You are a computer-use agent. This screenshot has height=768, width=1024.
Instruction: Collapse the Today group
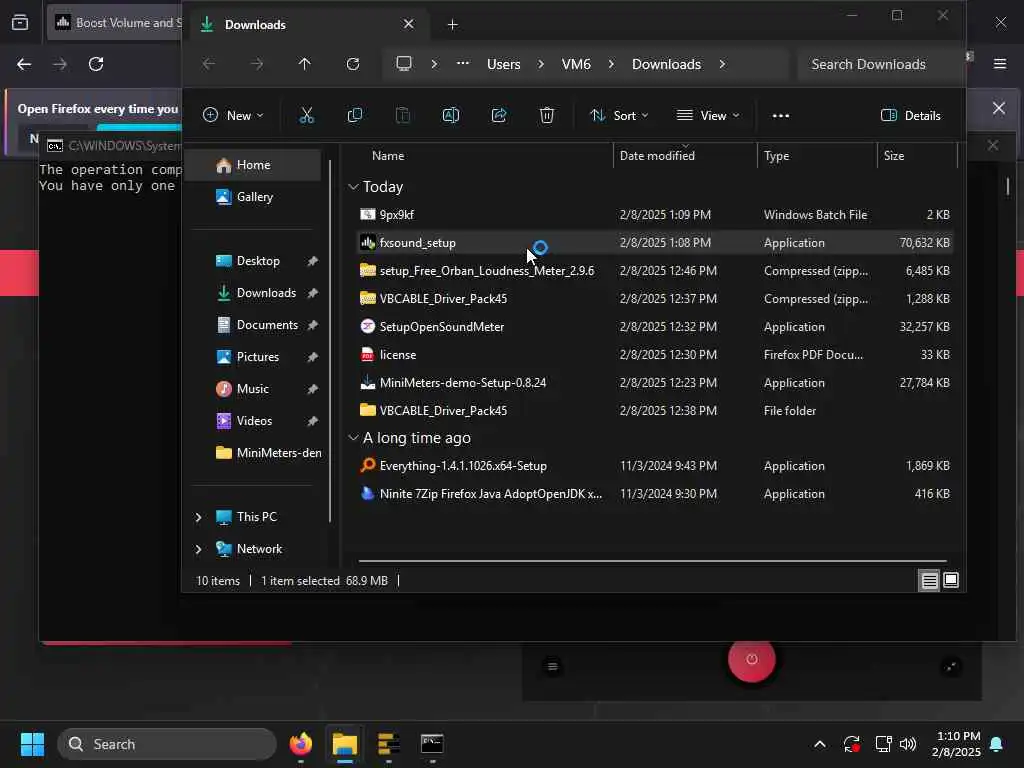click(353, 187)
